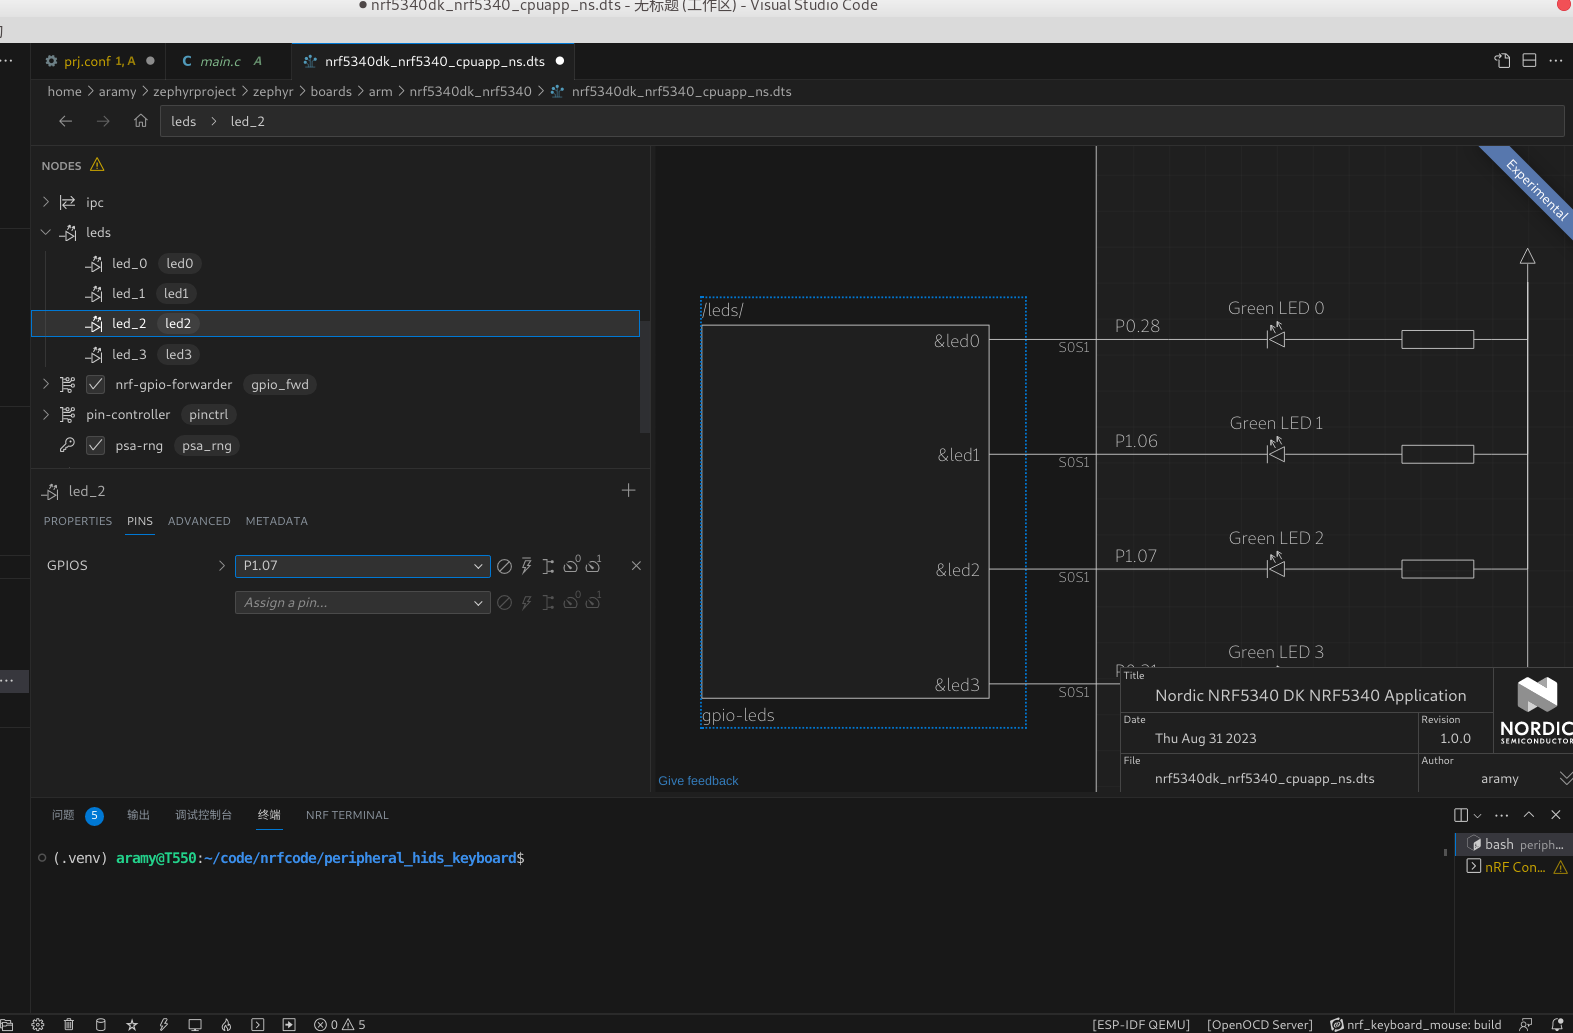Click the boards segment in the file breadcrumb
This screenshot has width=1573, height=1033.
(331, 91)
